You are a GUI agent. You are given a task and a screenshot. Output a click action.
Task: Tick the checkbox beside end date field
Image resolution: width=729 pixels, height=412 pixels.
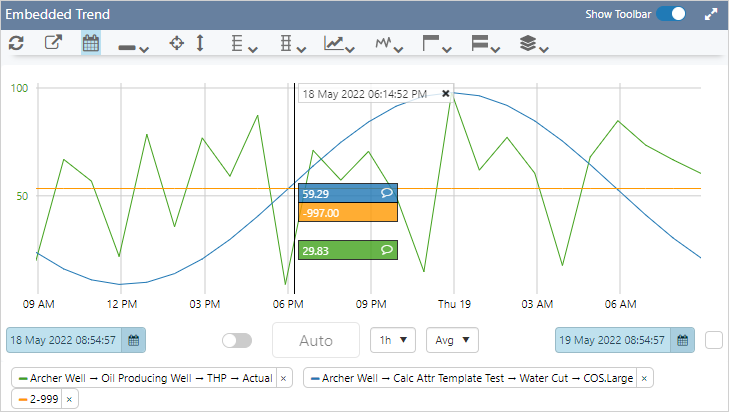(713, 340)
